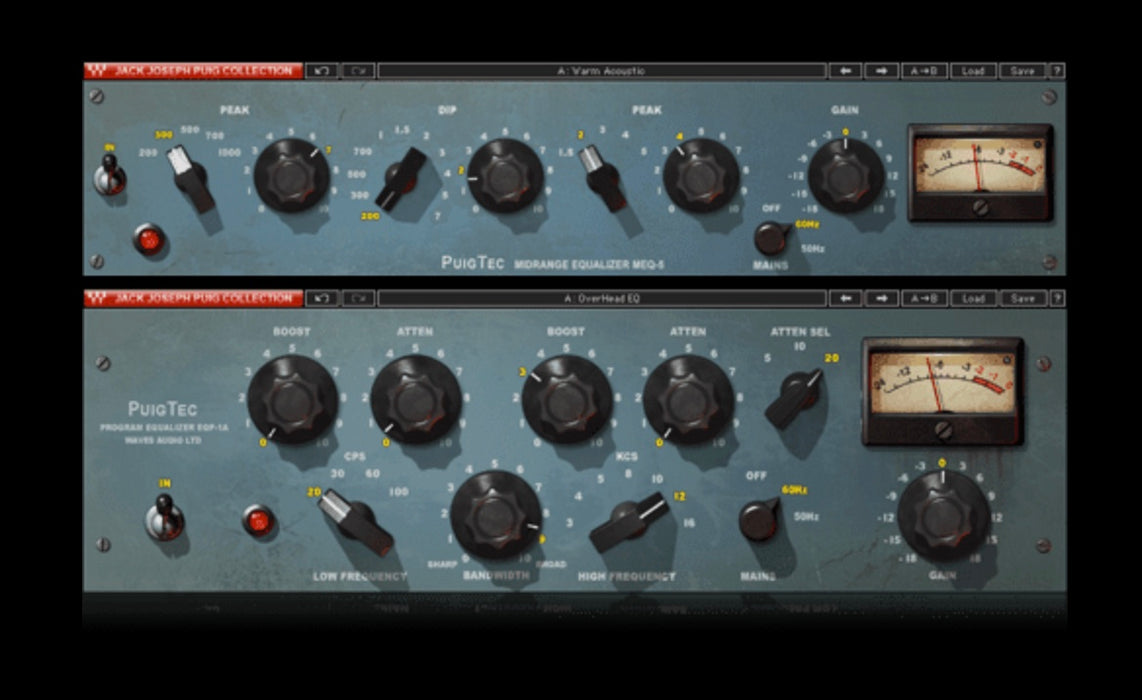
Task: Click Save button in EQP-1A toolbar
Action: coord(1022,298)
